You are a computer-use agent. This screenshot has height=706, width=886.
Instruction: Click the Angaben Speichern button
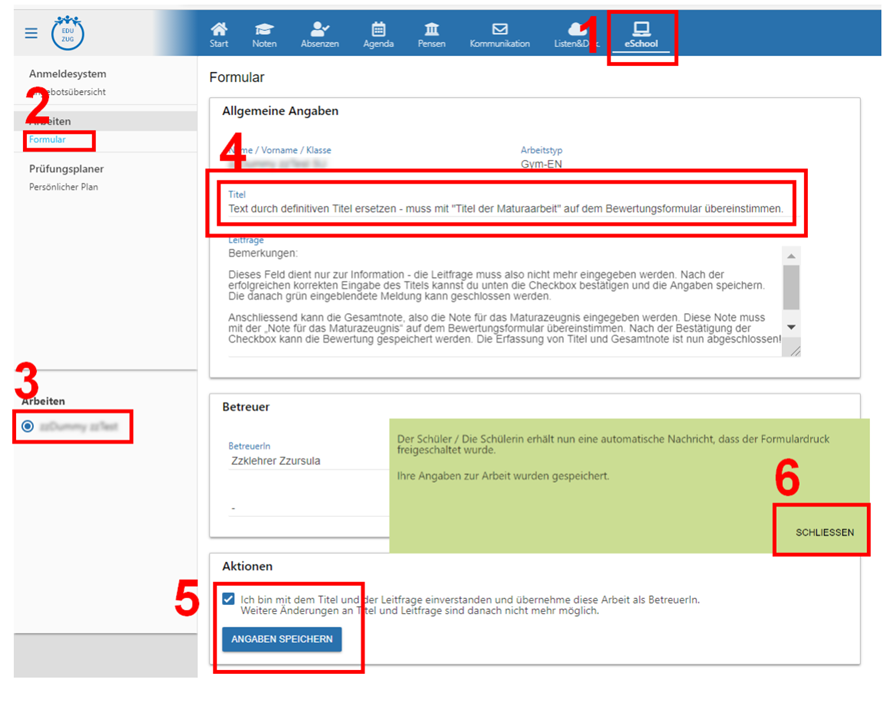tap(282, 639)
